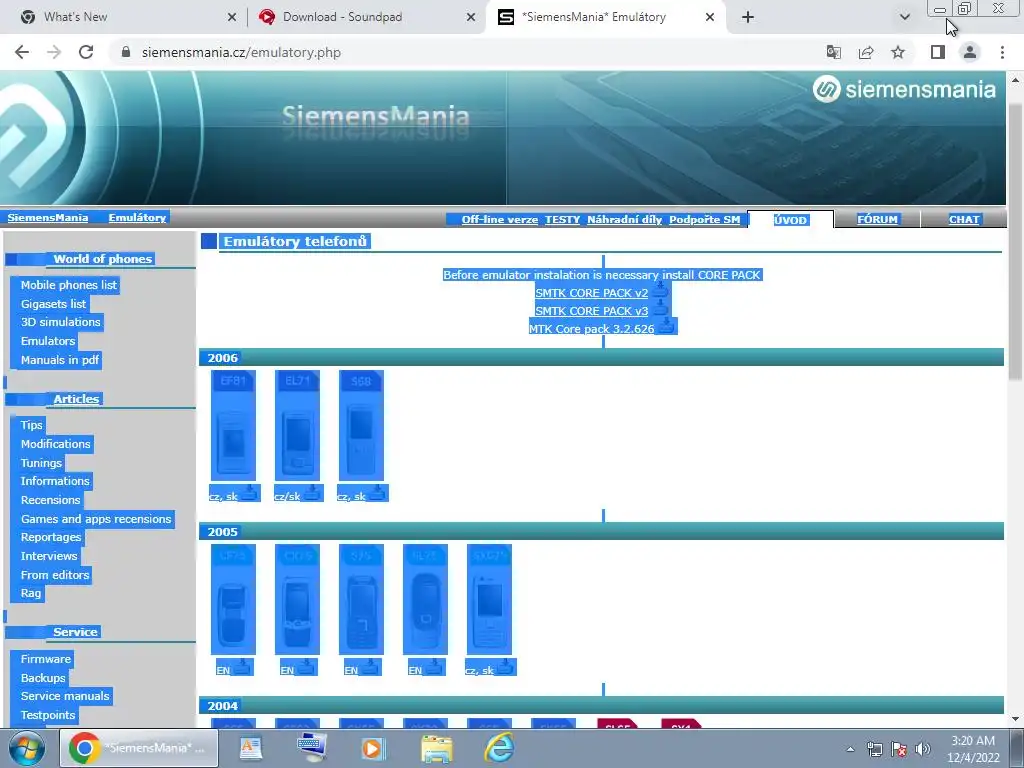Image resolution: width=1024 pixels, height=768 pixels.
Task: Open the Náhradní díly link
Action: [x=624, y=219]
